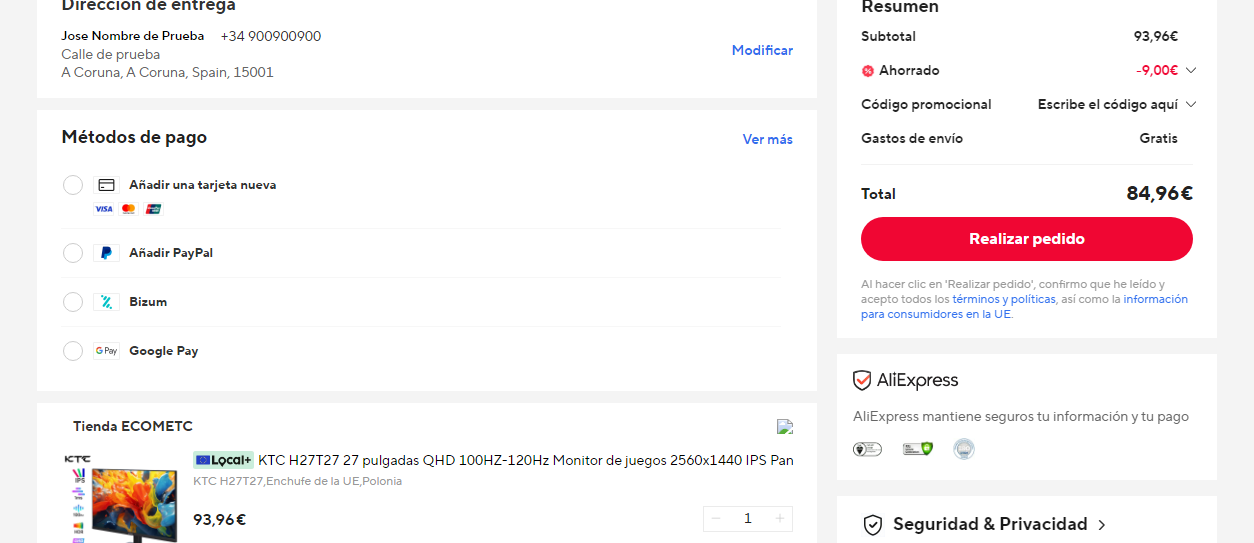Viewport: 1254px width, 543px height.
Task: Click Escribe el código aquí promo field
Action: [x=1108, y=104]
